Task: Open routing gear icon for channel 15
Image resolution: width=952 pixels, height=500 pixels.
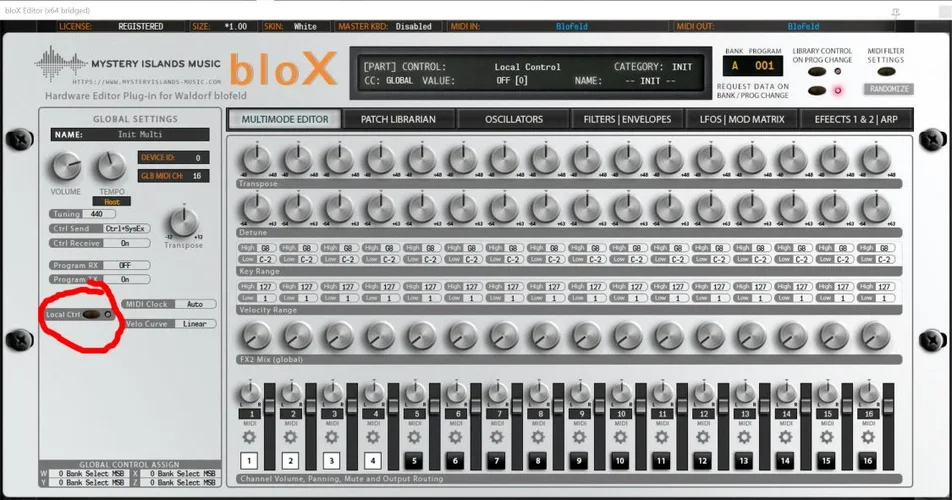Action: [x=826, y=437]
